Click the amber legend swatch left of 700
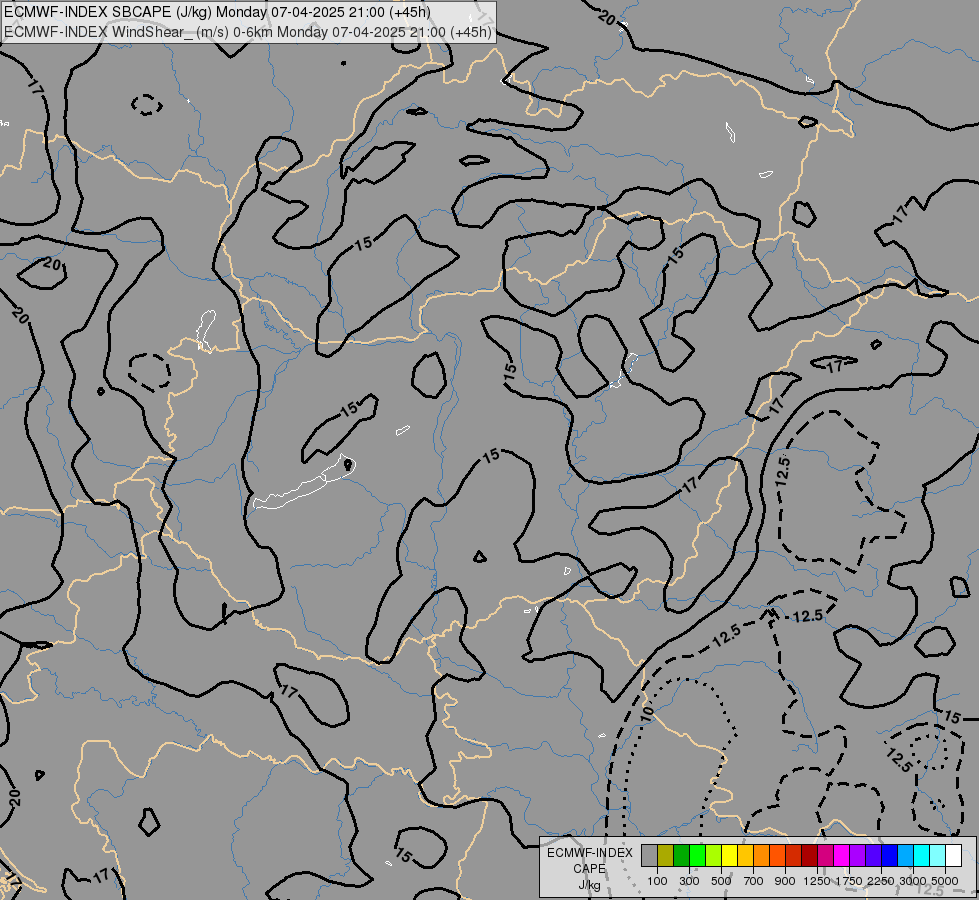The height and width of the screenshot is (900, 979). coord(745,856)
